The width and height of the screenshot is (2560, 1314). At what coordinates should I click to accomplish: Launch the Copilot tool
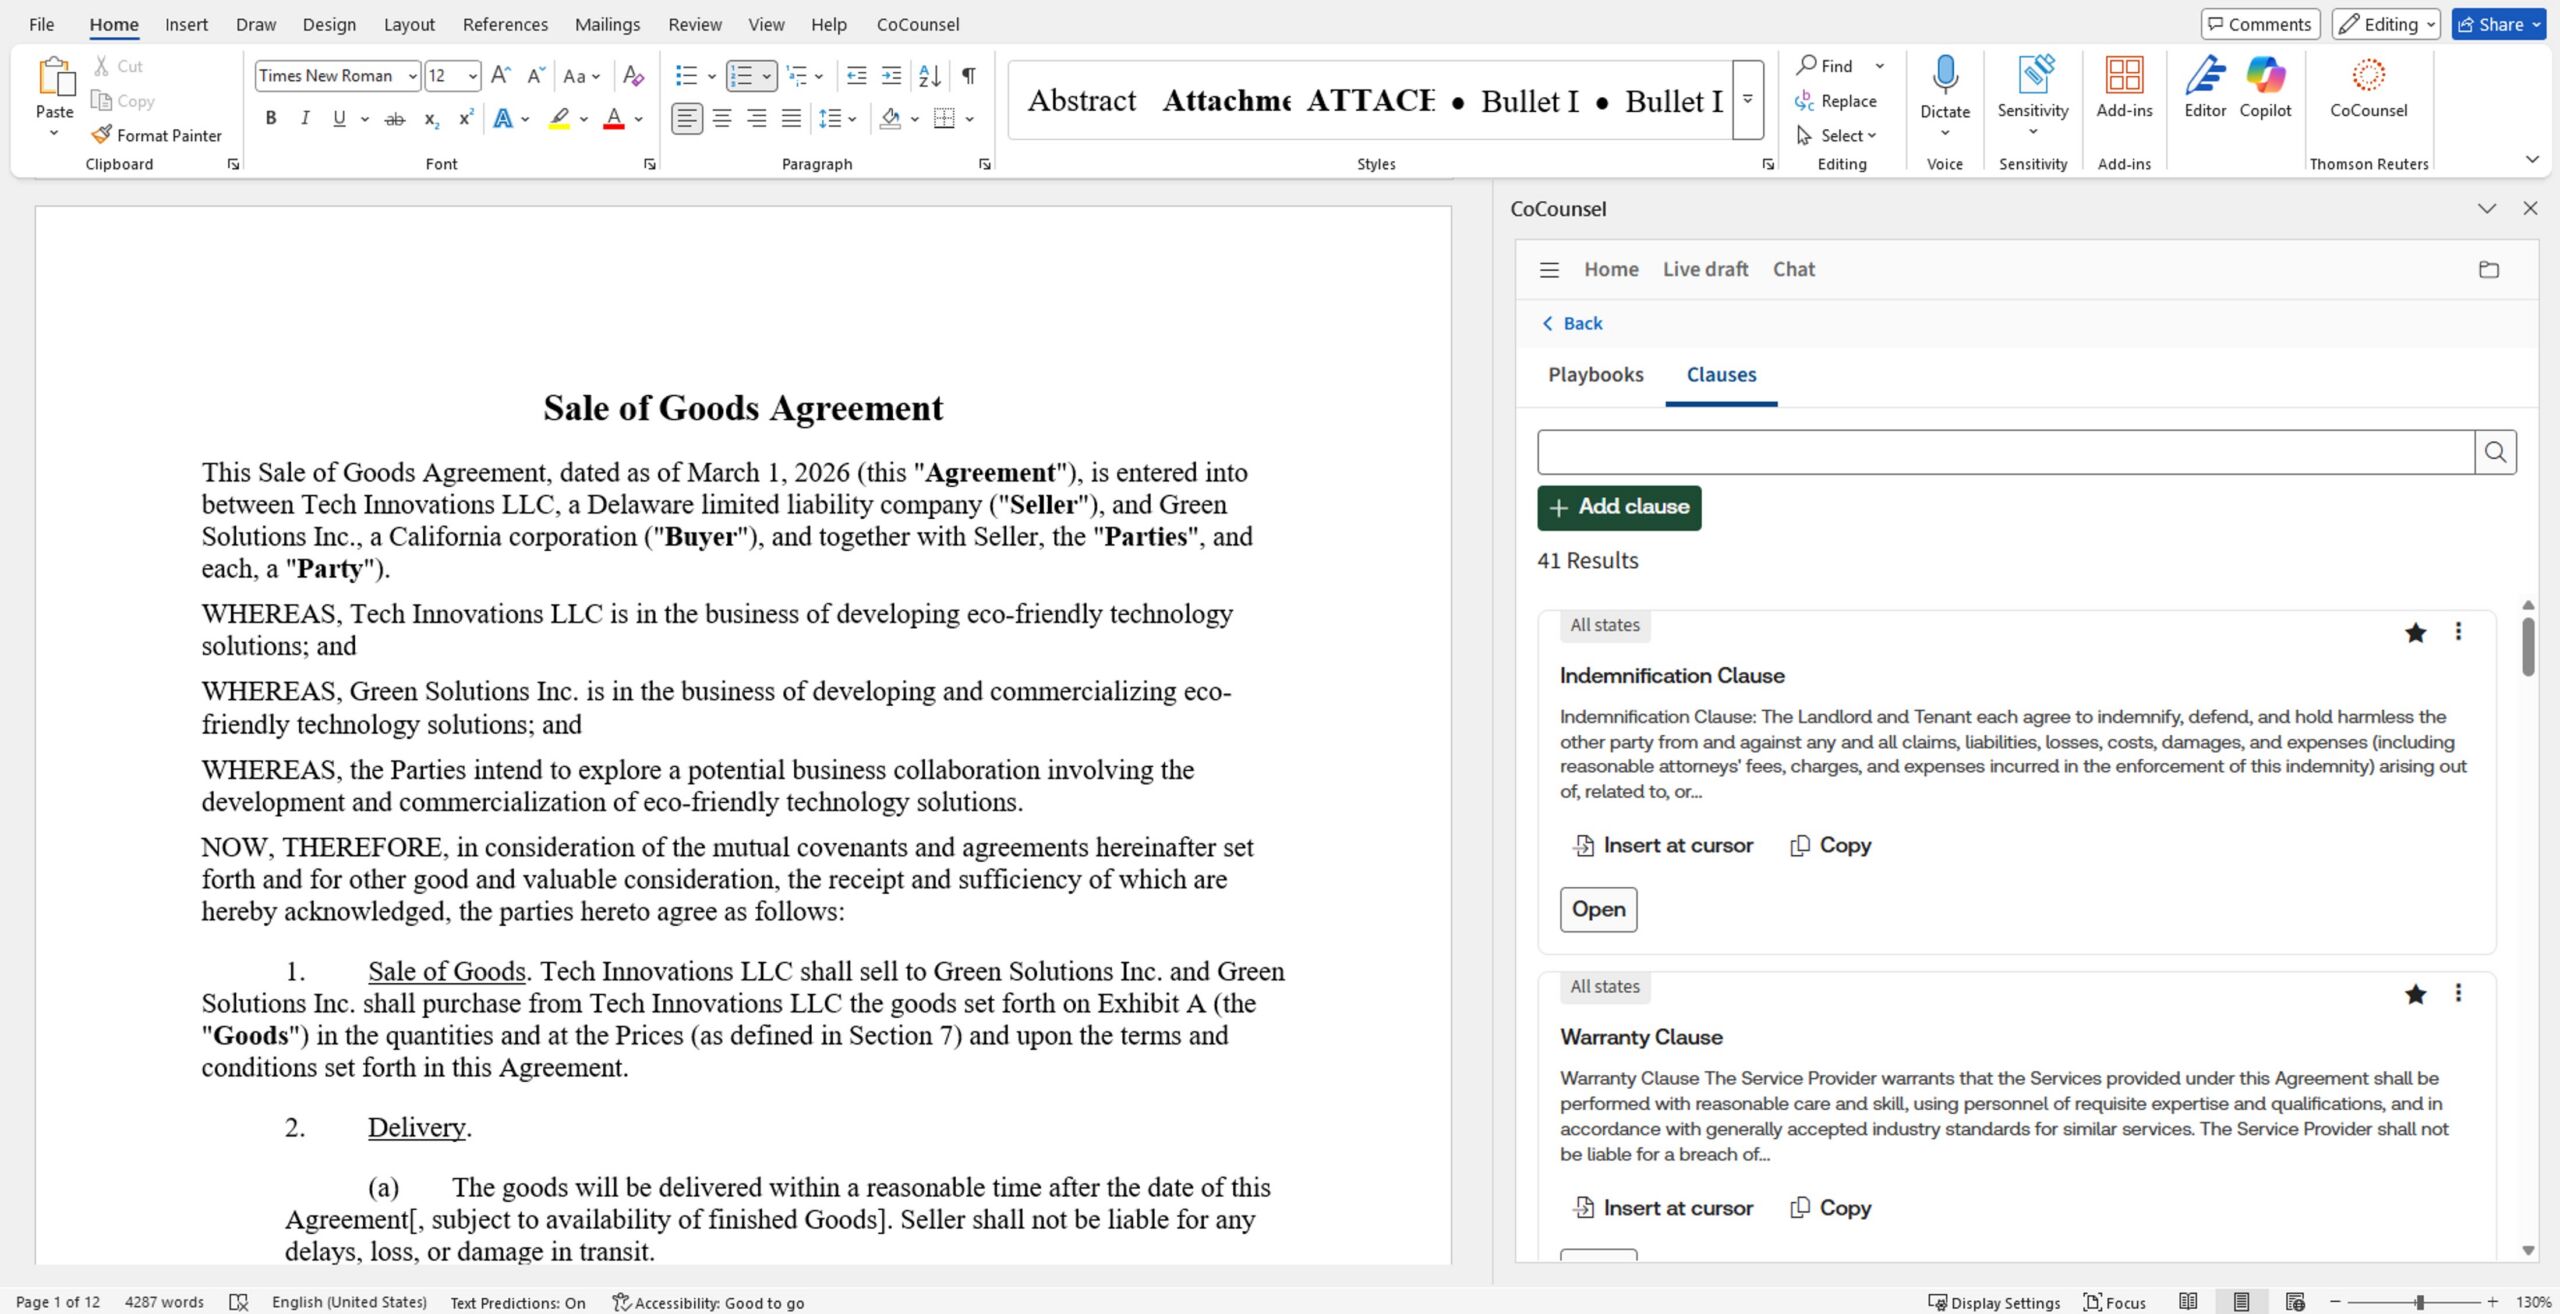click(x=2264, y=88)
